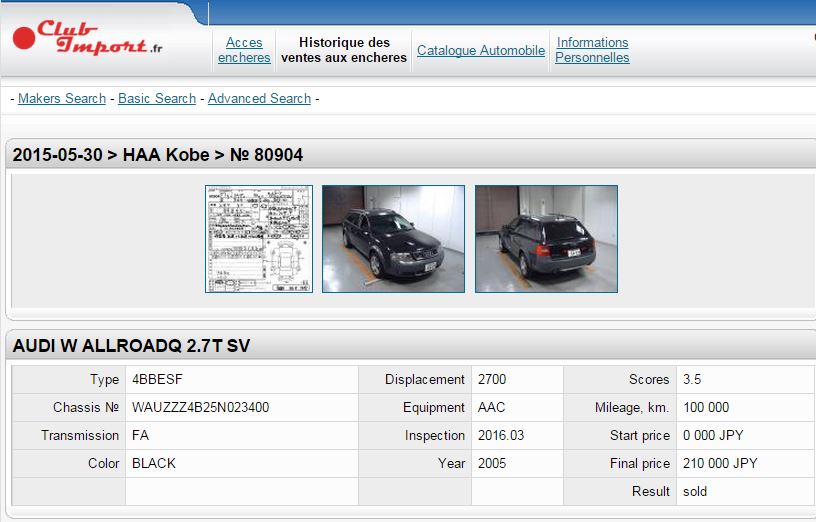Enlarge the rear view car photo
The height and width of the screenshot is (522, 816).
(x=546, y=239)
